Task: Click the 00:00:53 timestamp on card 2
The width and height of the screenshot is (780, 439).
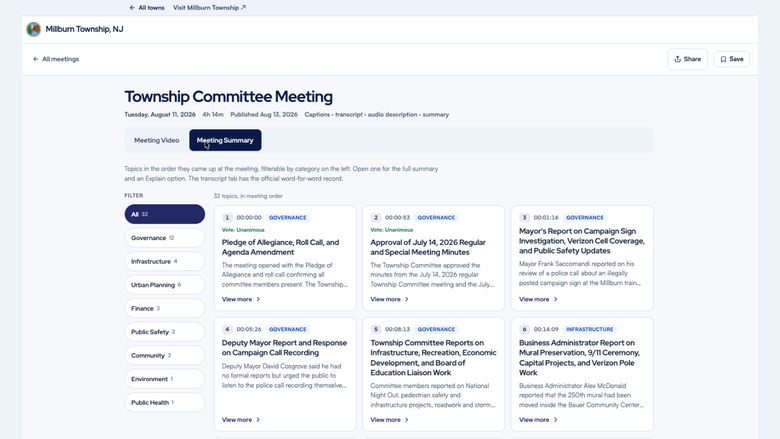Action: (397, 218)
